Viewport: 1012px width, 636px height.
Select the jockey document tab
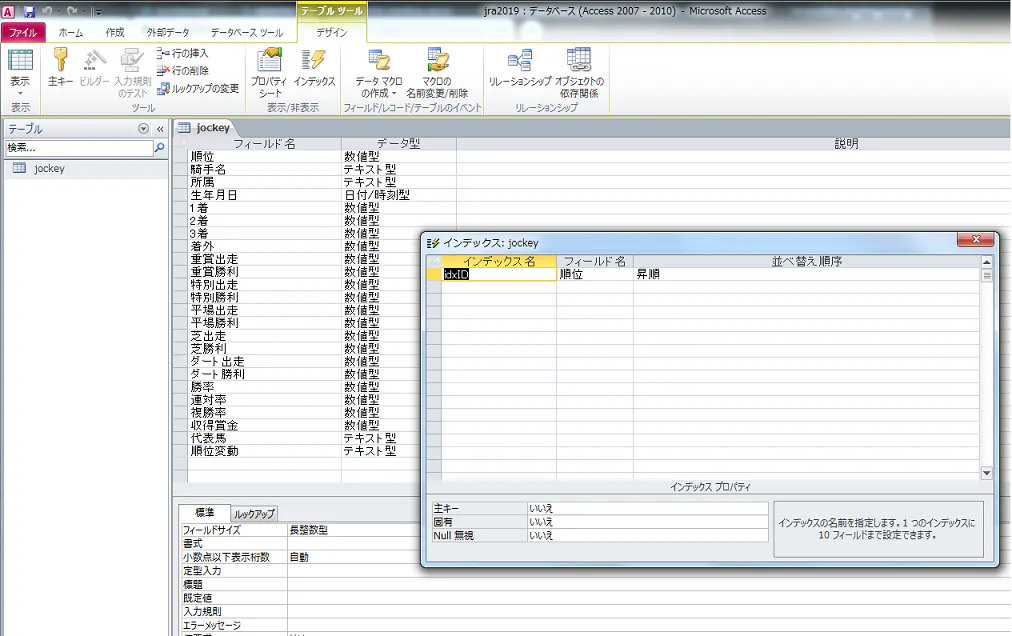(205, 128)
